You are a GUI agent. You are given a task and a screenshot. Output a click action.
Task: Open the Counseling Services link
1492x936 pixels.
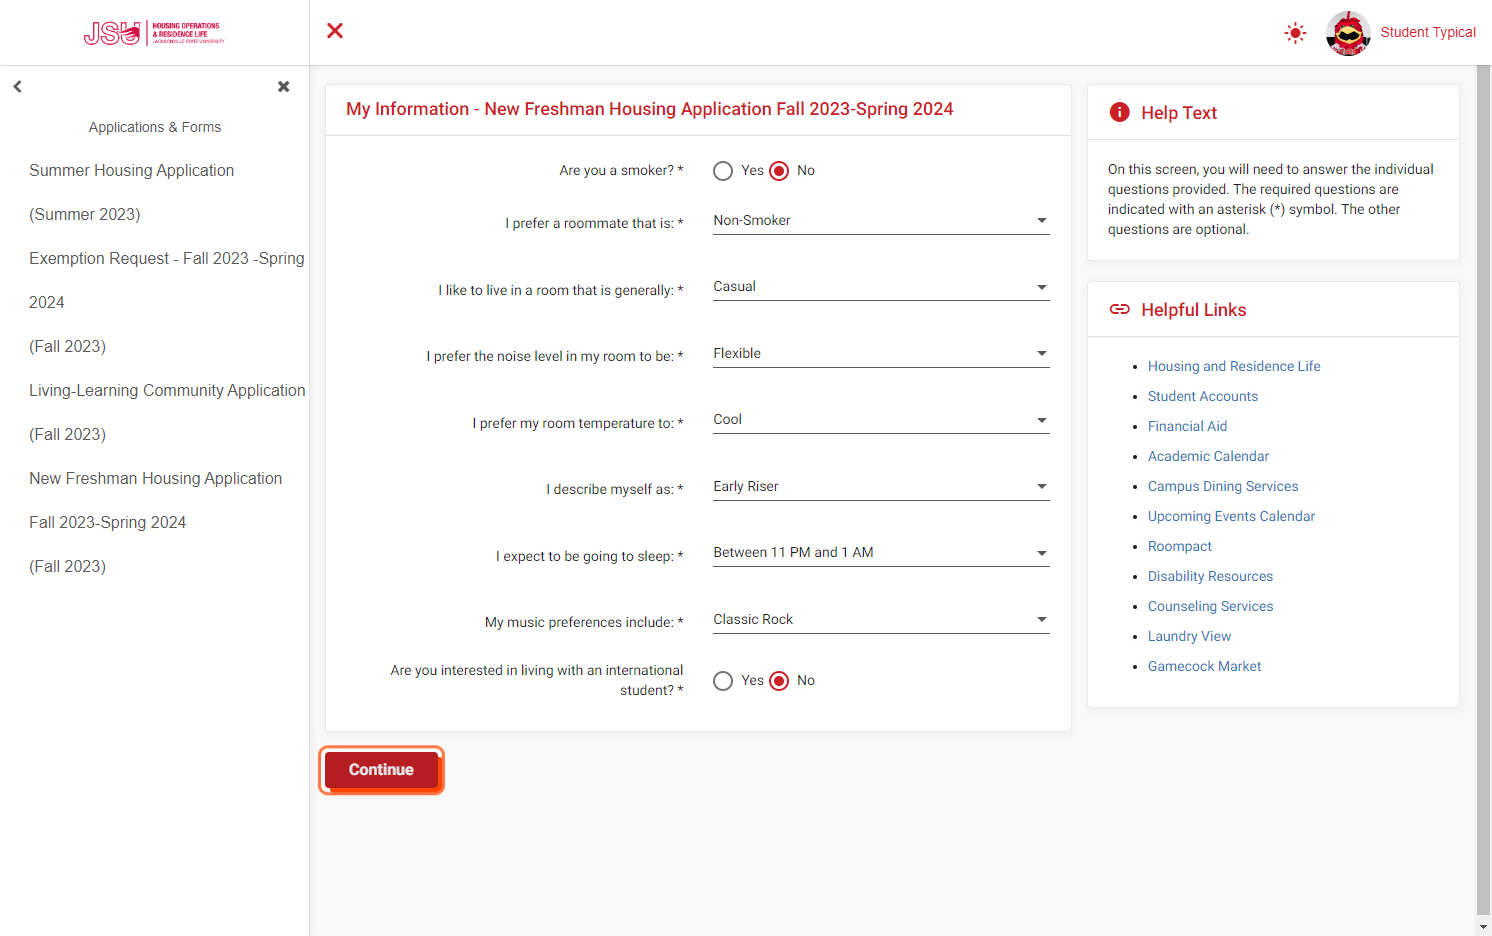point(1210,606)
